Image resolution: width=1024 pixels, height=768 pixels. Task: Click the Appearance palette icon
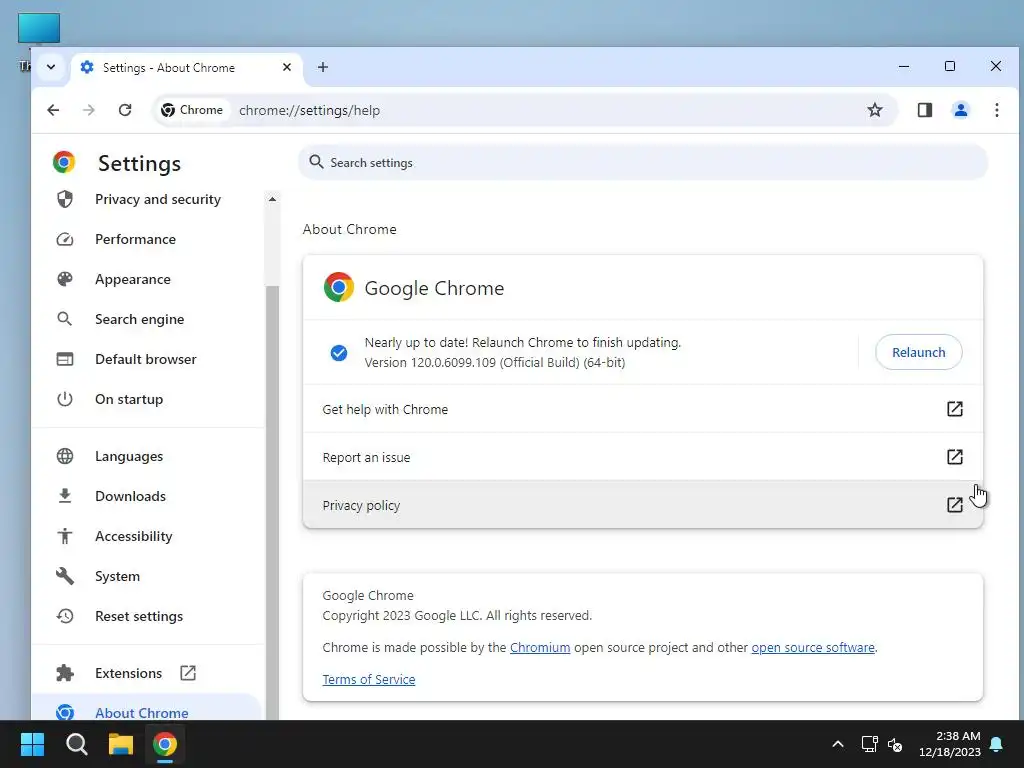65,279
